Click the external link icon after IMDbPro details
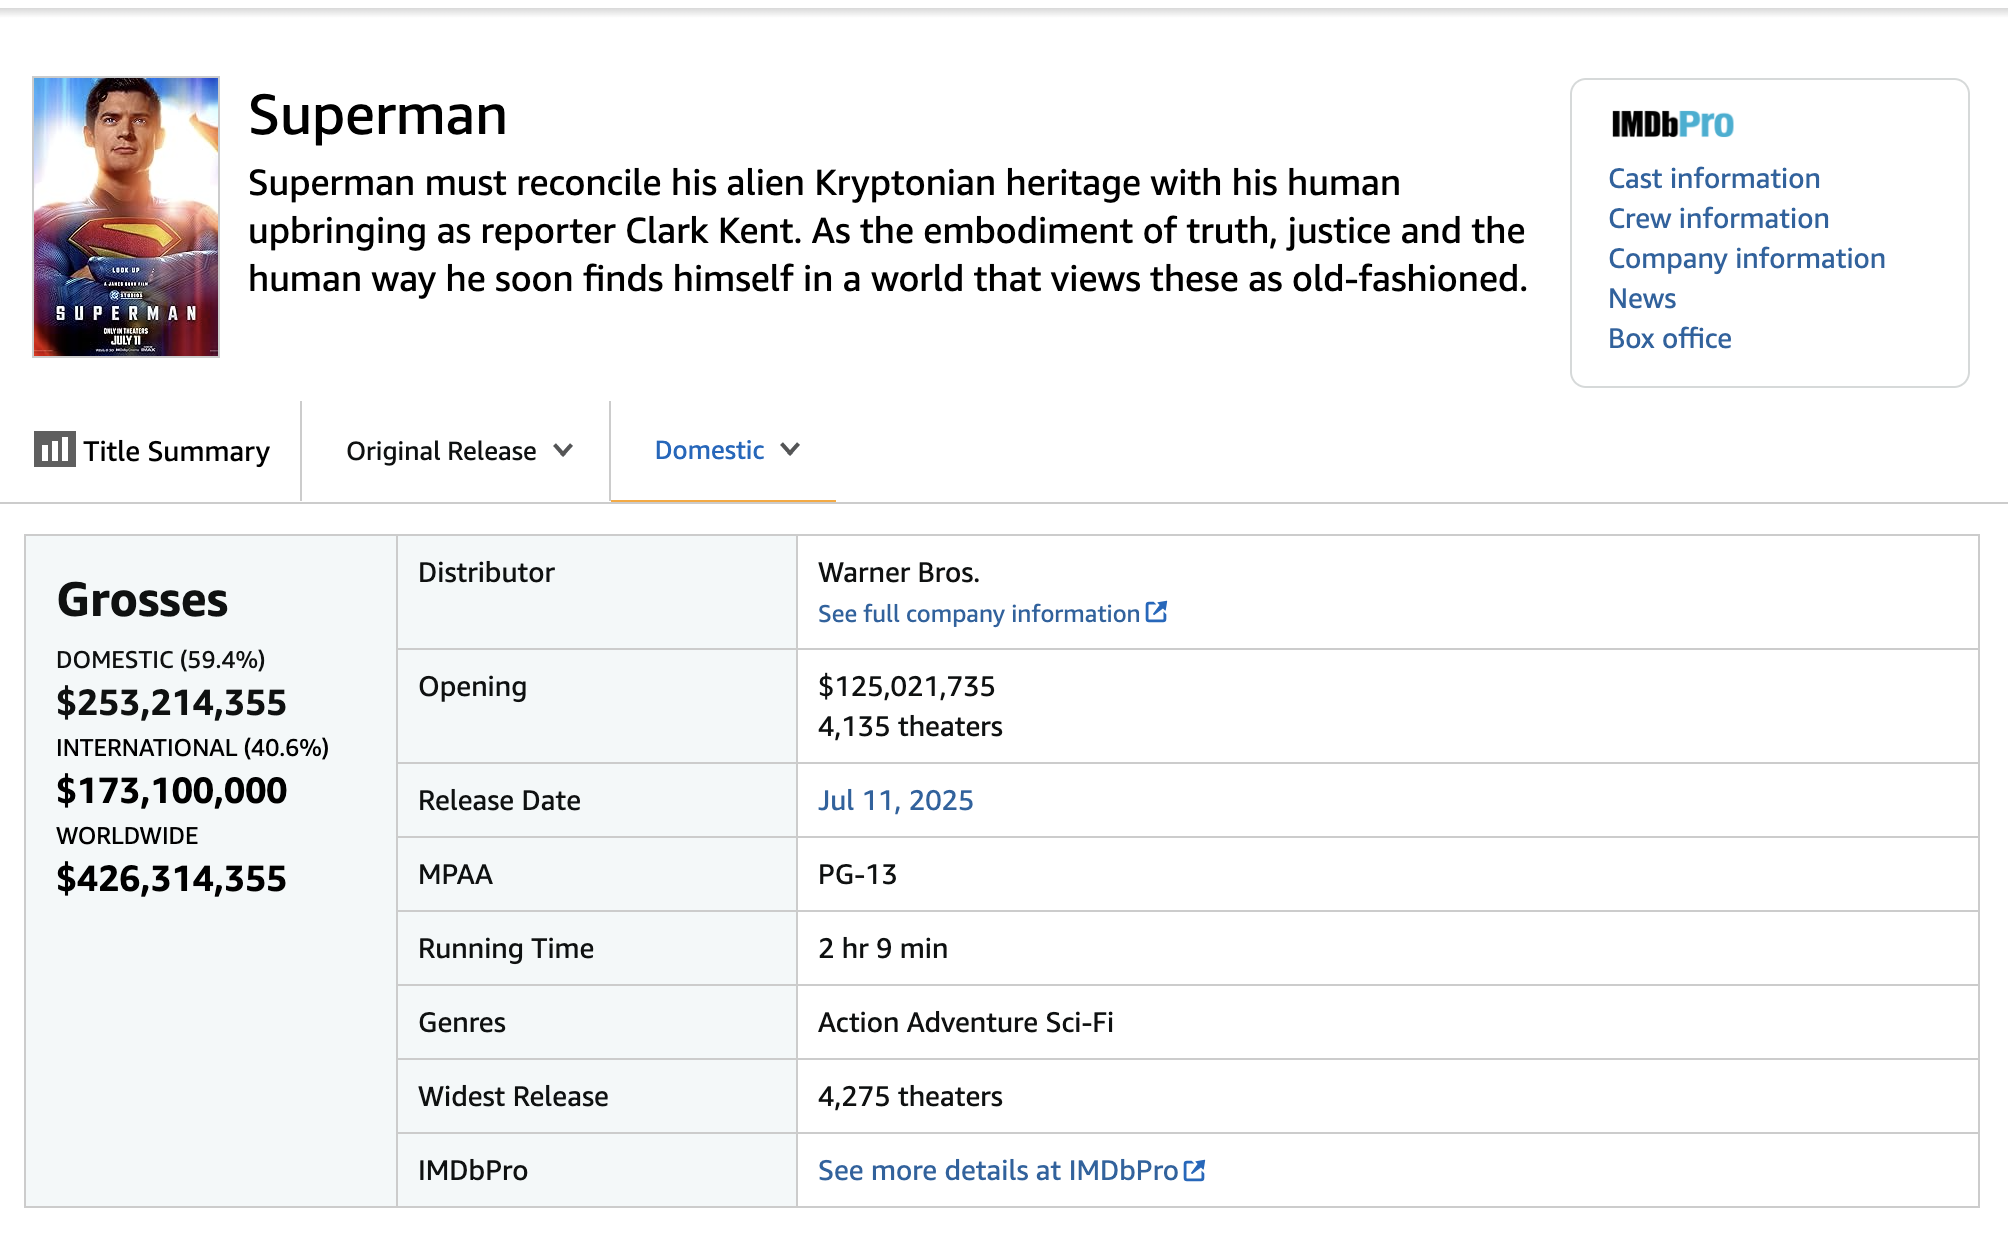The image size is (2008, 1234). 1194,1170
